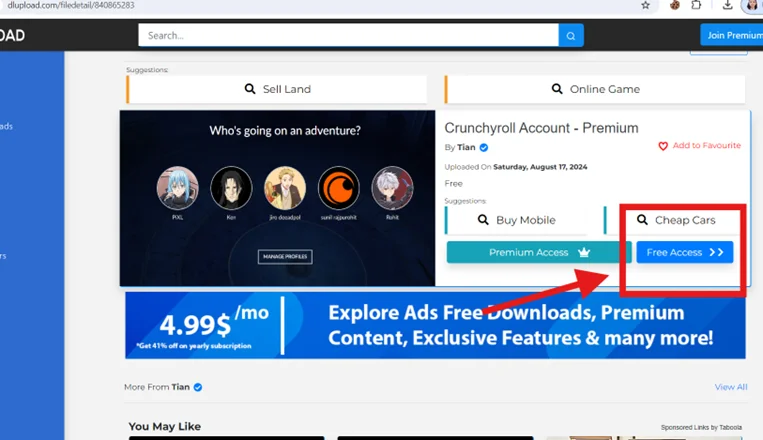Open browser profile avatar icon

click(x=753, y=5)
